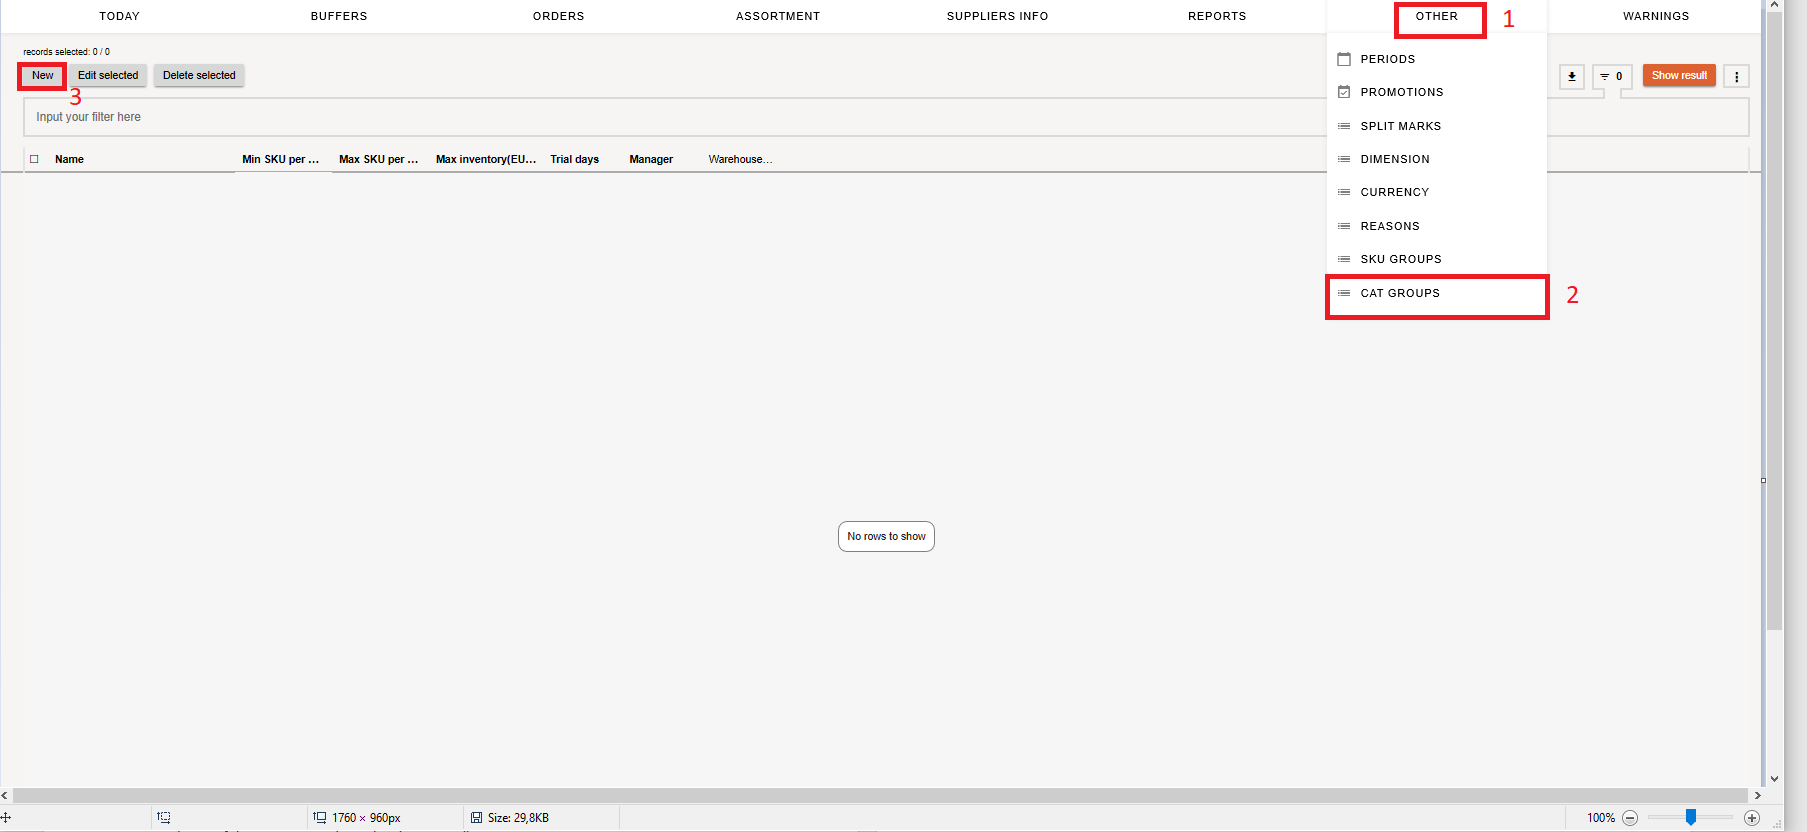
Task: Click the zoom level slider handle
Action: coord(1690,817)
